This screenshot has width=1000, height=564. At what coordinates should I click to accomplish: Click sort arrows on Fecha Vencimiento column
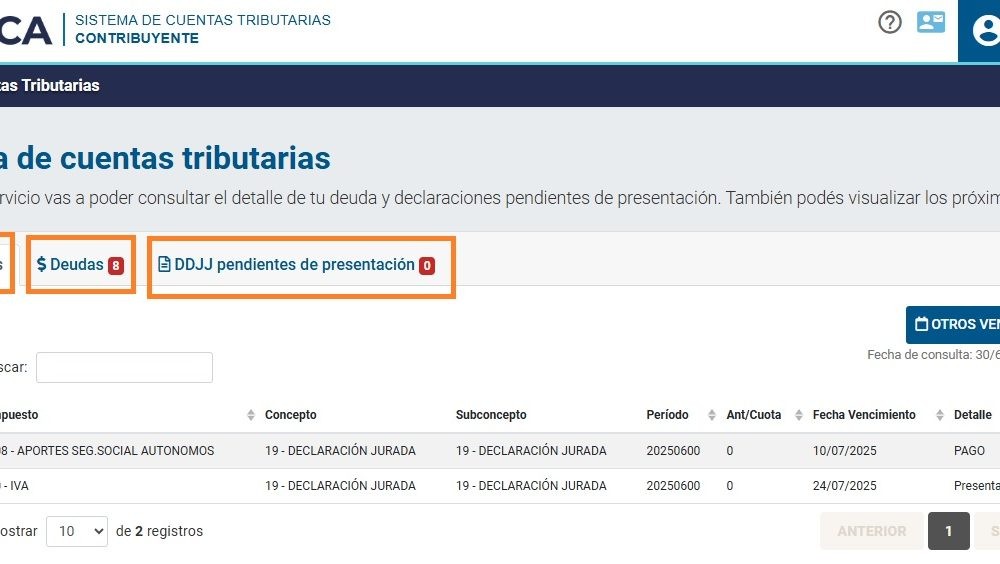940,415
